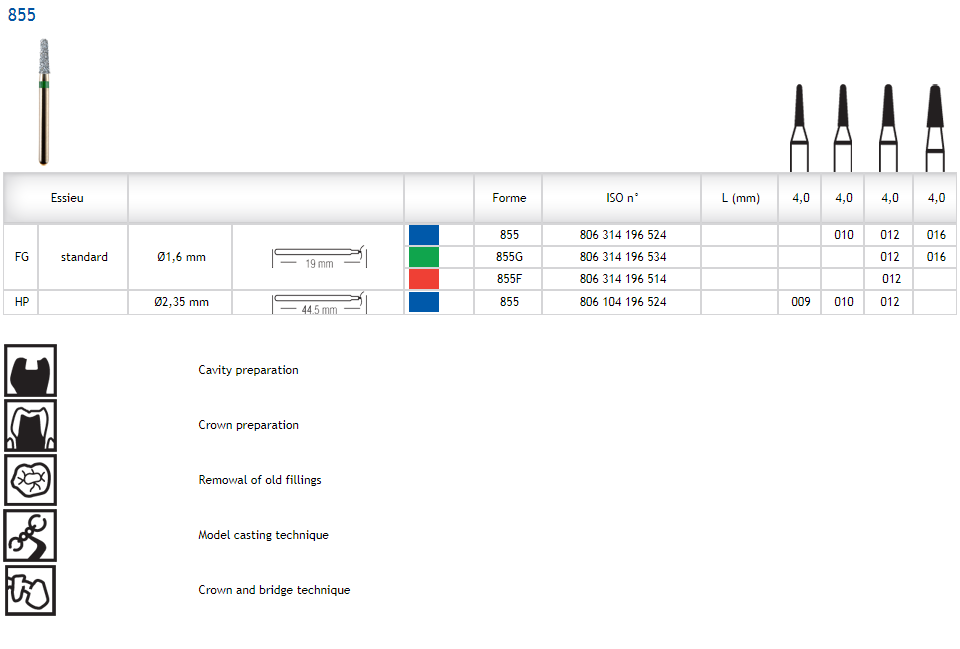Viewport: 960px width, 649px height.
Task: Click the 855 product title heading
Action: pos(22,14)
